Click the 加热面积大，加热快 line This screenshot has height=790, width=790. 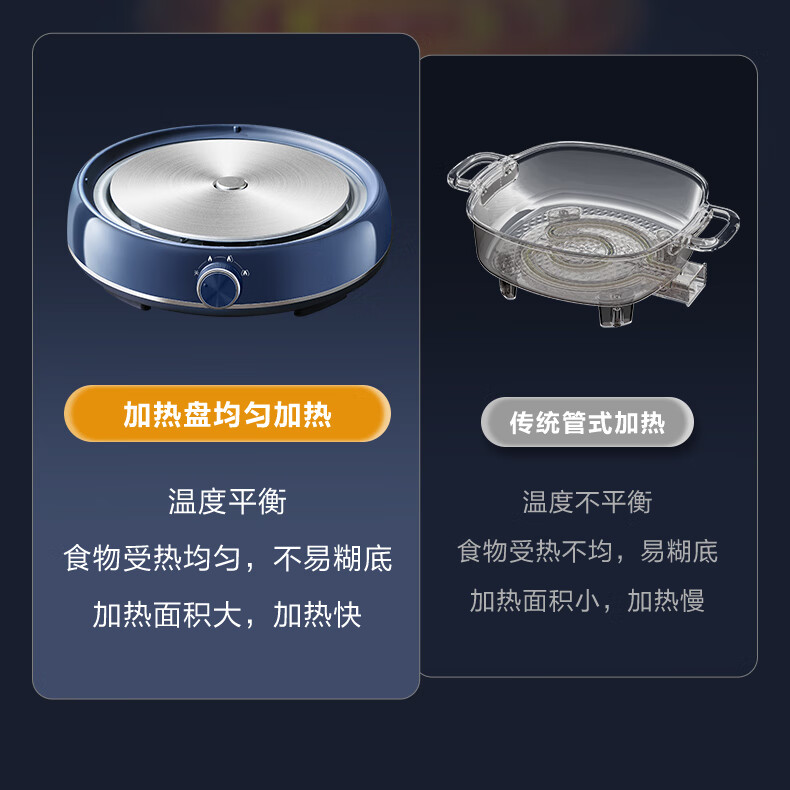[x=227, y=615]
